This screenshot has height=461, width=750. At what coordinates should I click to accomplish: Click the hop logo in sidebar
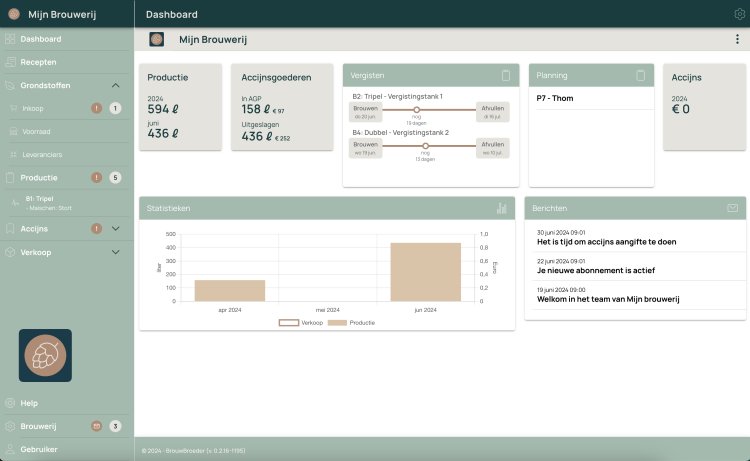tap(45, 355)
